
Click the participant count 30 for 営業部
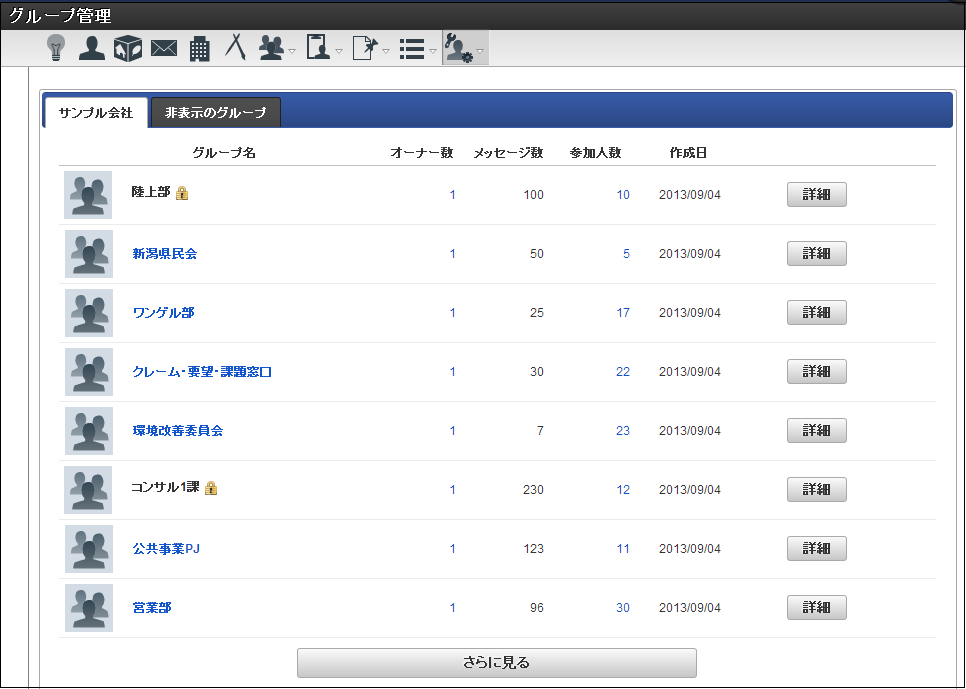tap(623, 608)
